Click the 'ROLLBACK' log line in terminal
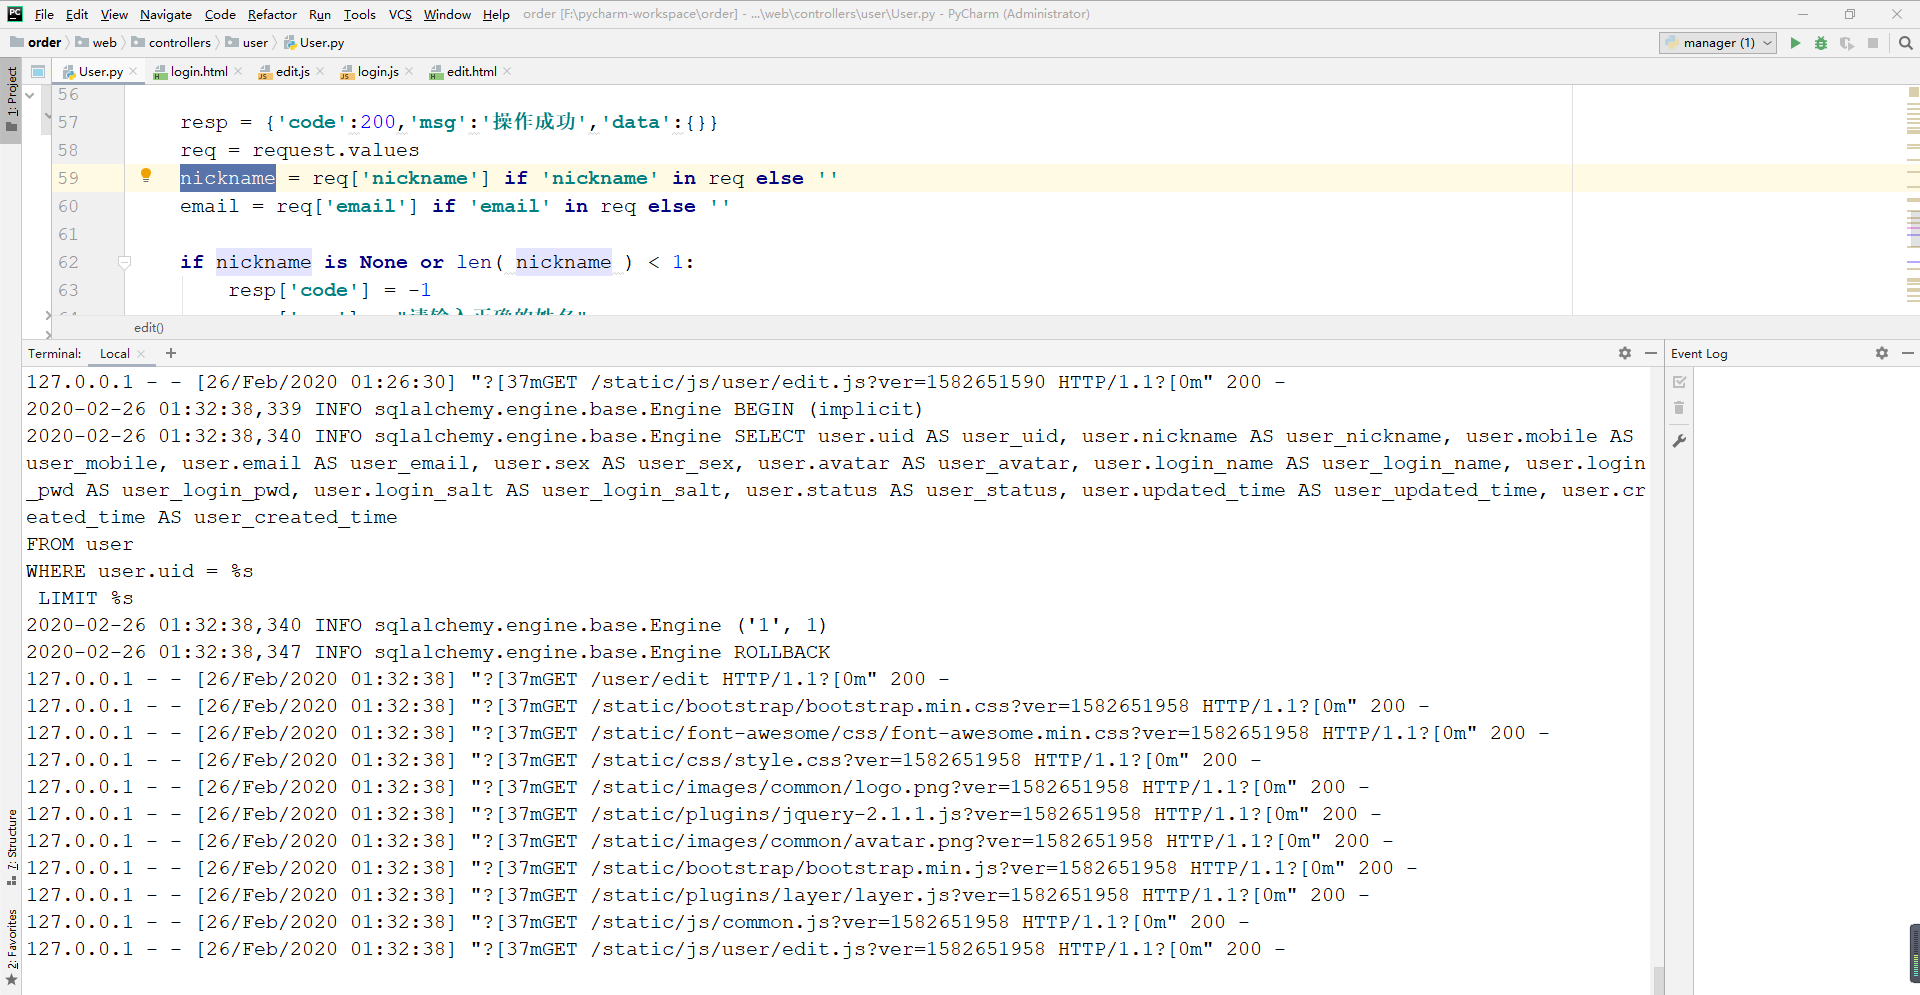Screen dimensions: 1920x995 click(x=428, y=652)
